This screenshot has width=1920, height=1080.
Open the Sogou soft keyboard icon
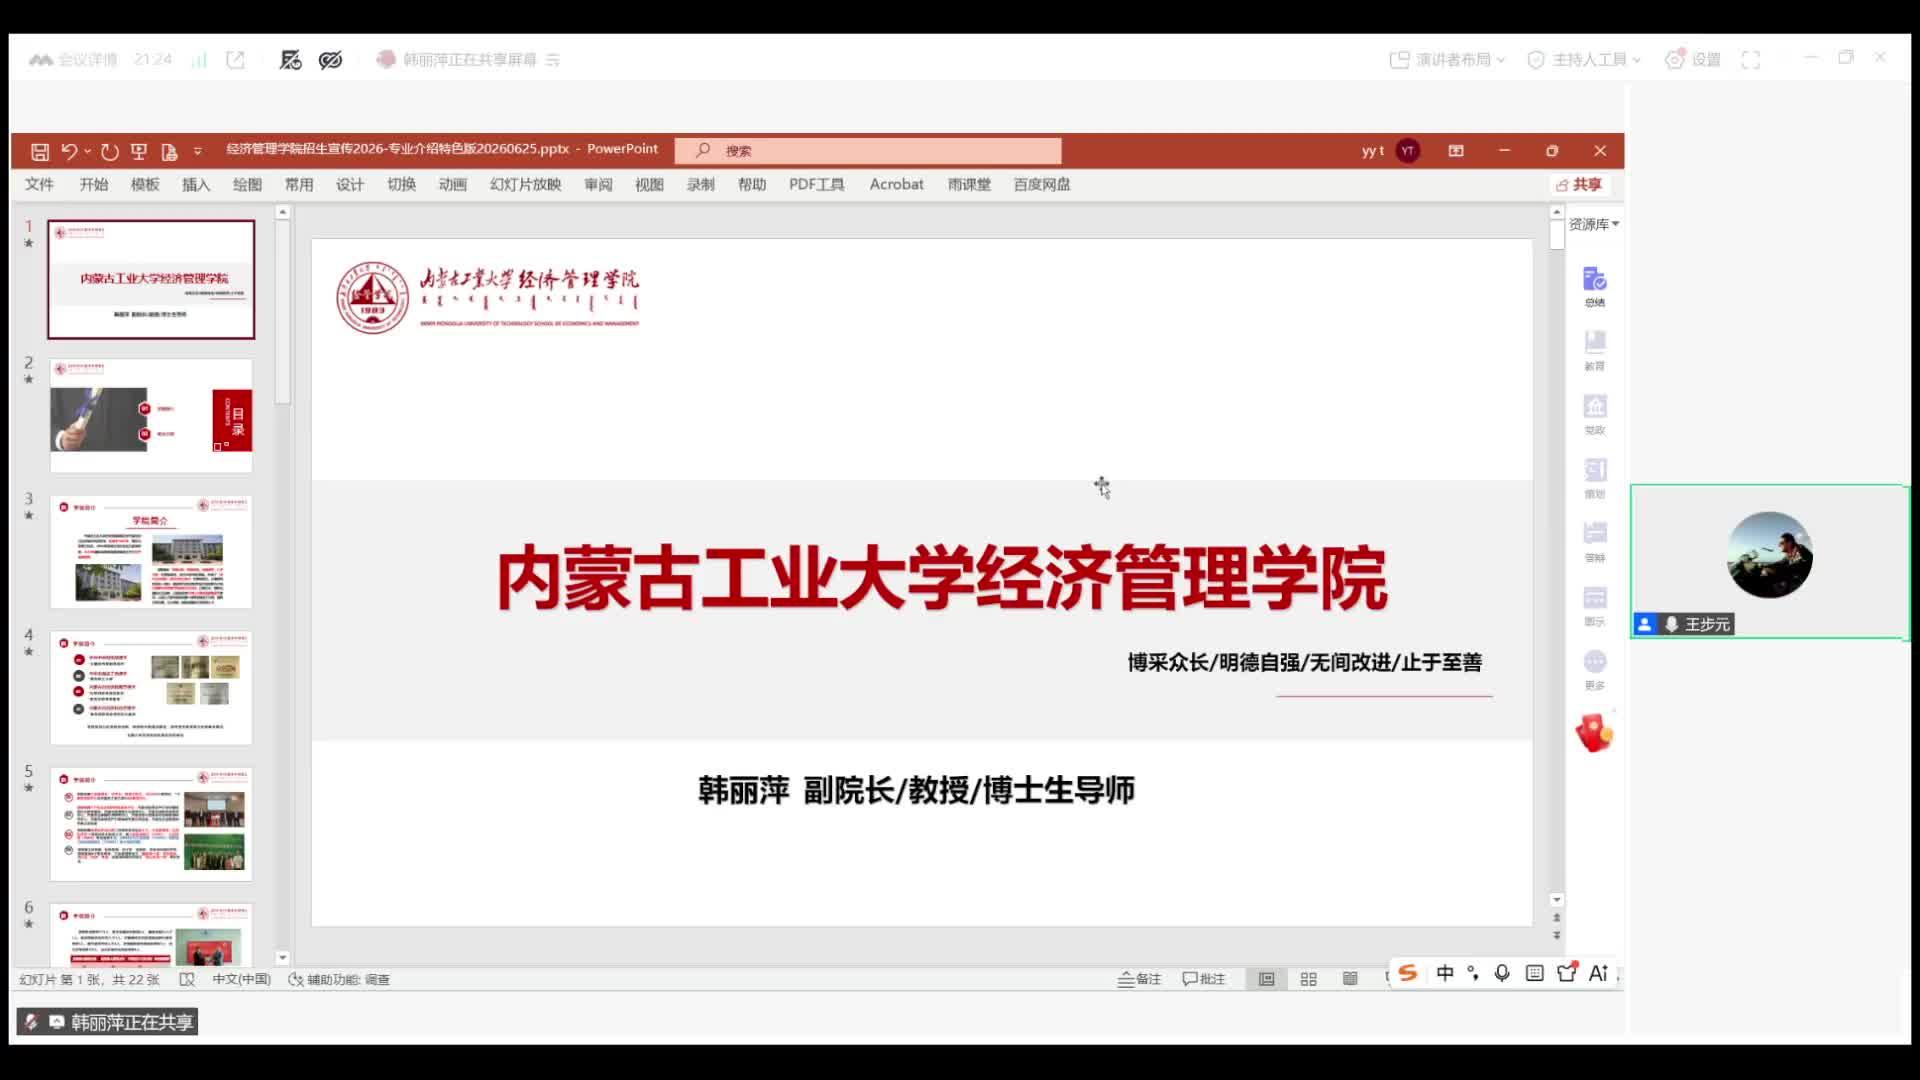coord(1535,973)
